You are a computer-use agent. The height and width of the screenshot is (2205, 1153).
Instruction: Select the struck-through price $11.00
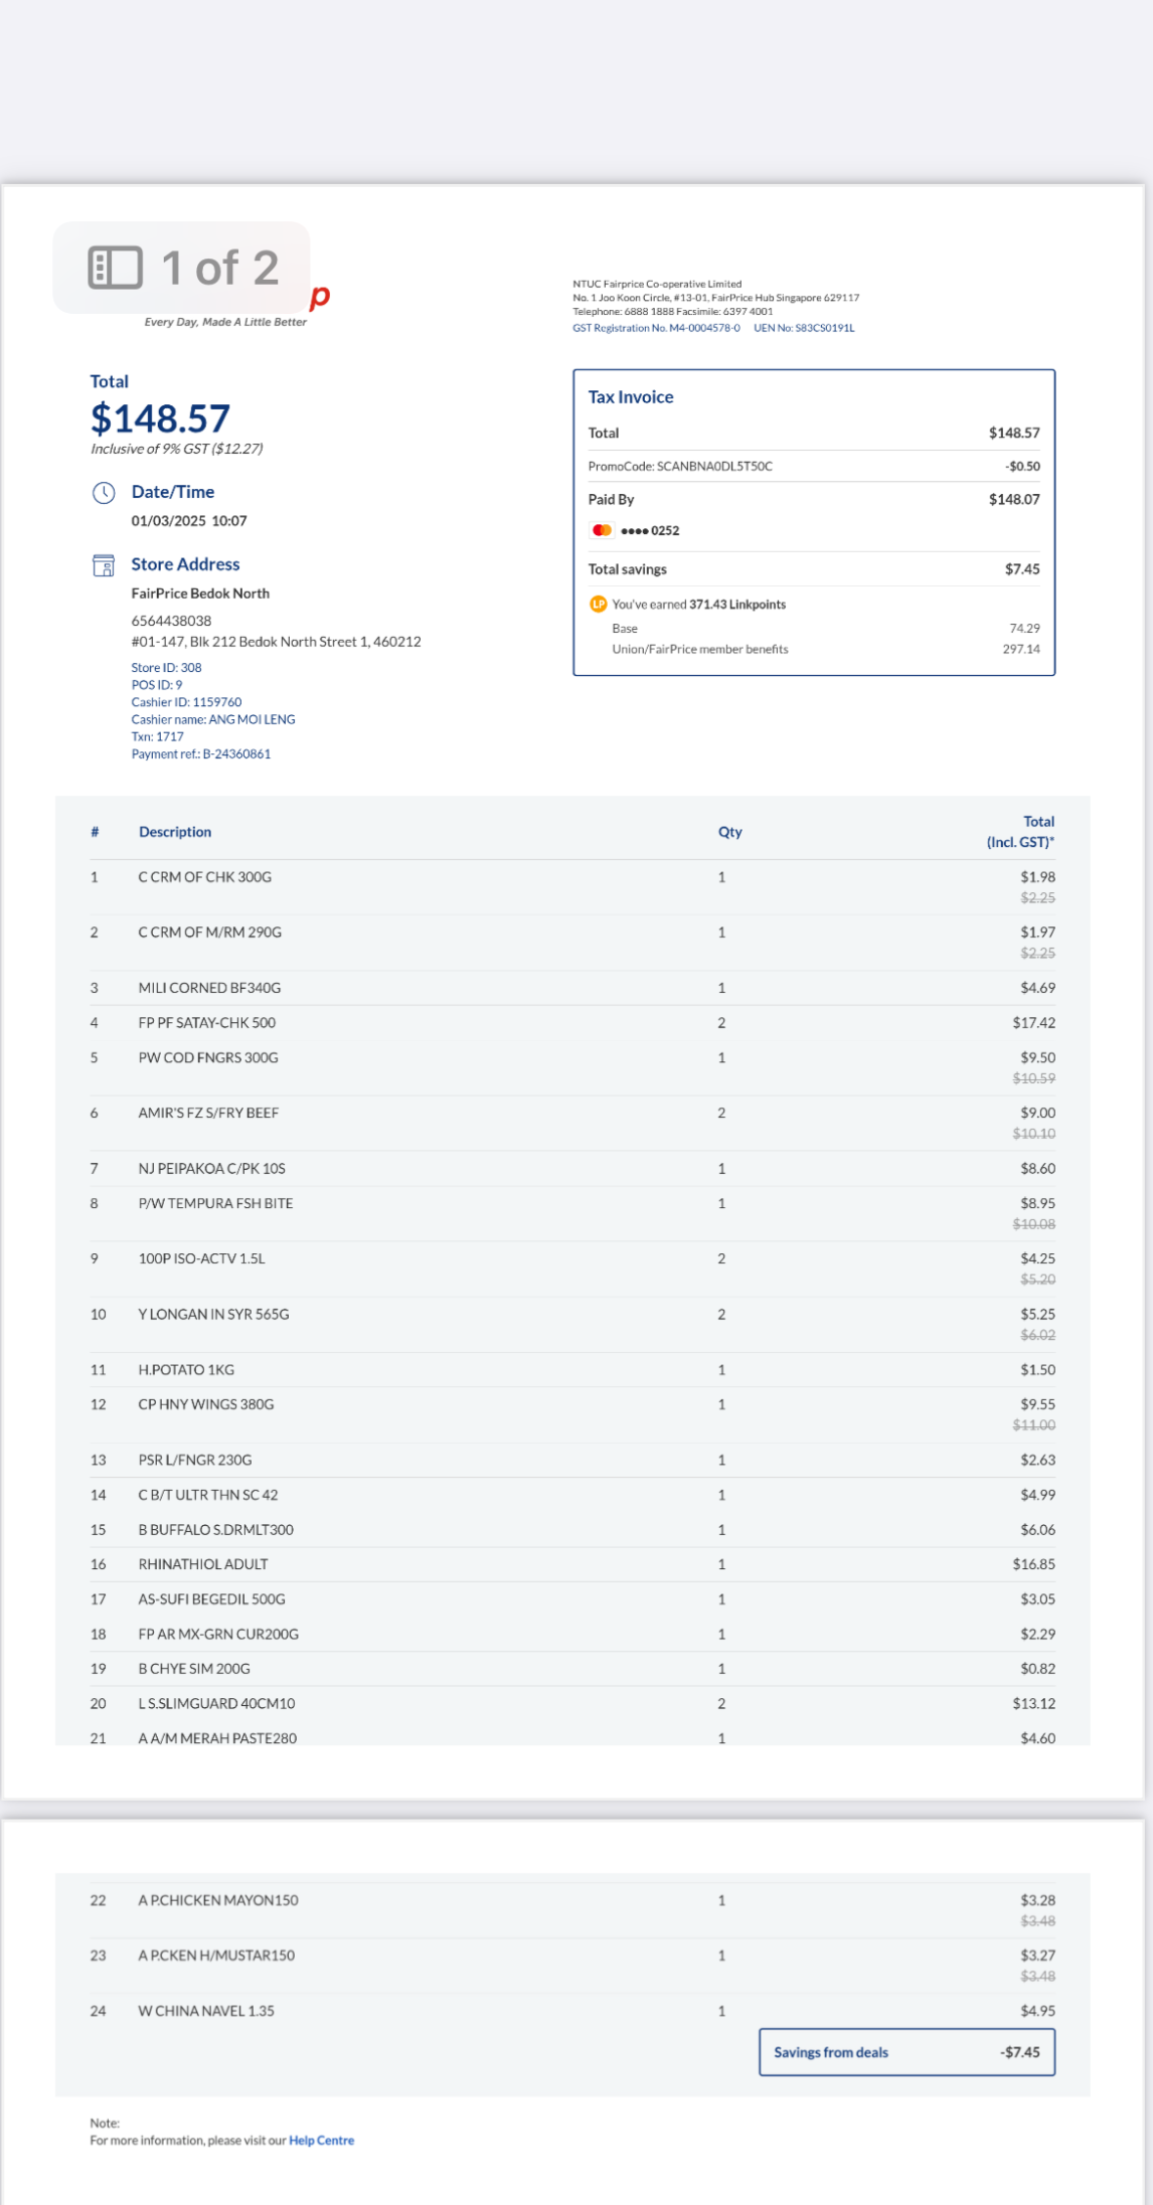coord(1034,1425)
